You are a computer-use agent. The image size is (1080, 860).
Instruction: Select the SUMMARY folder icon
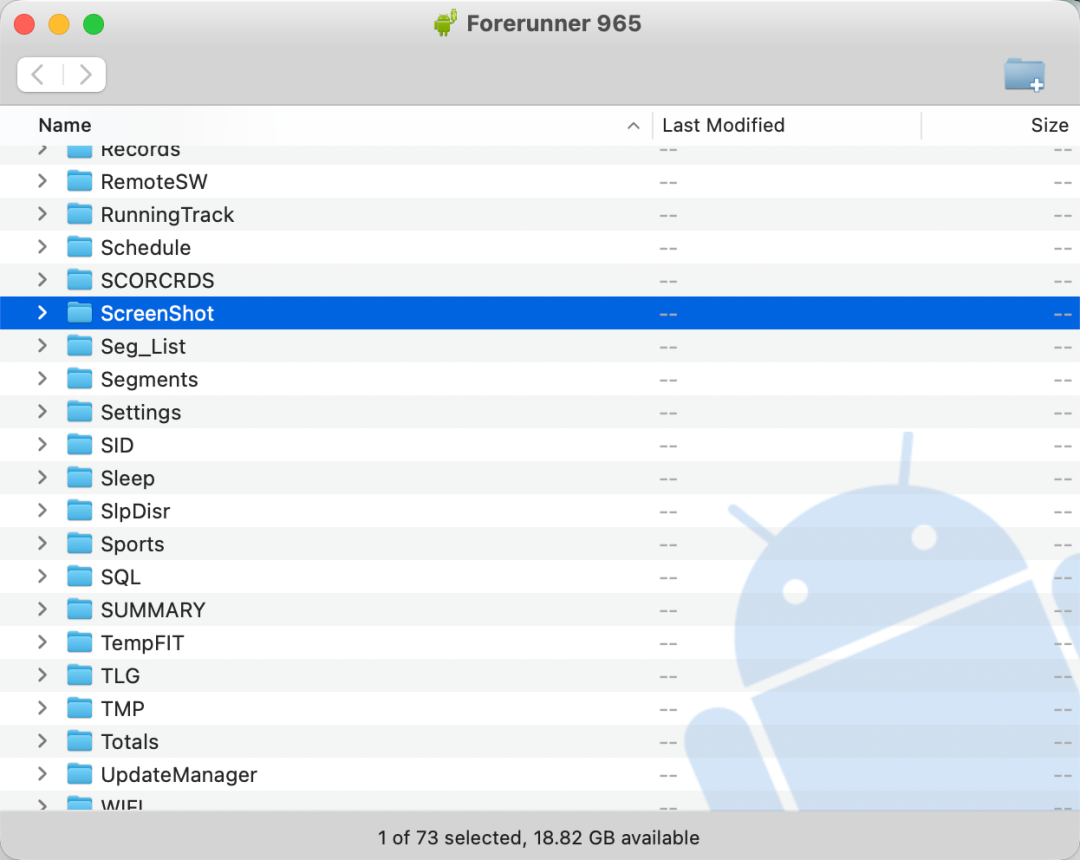pyautogui.click(x=80, y=610)
